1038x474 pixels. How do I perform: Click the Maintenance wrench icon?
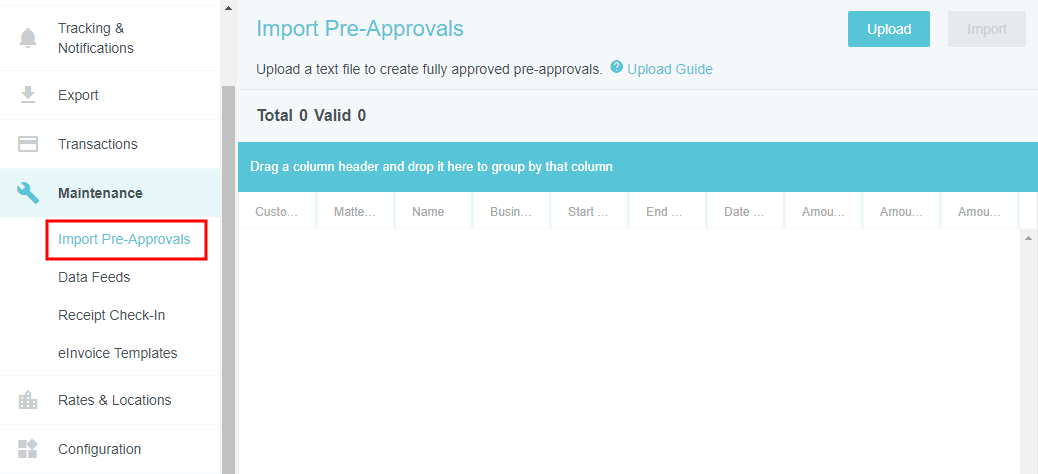coord(28,193)
